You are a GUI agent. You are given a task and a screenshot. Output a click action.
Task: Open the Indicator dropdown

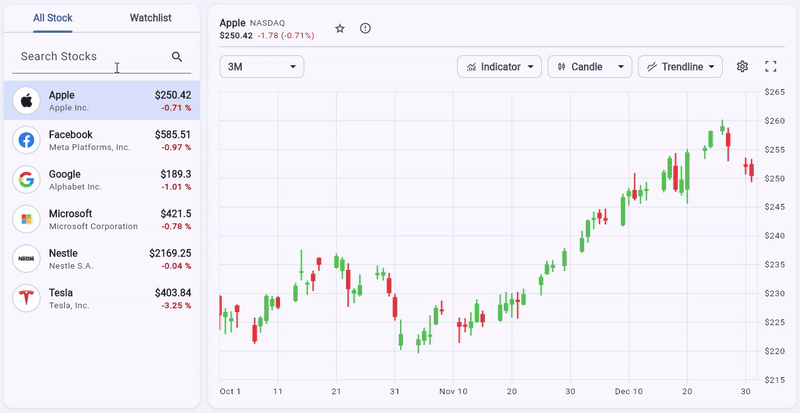499,67
